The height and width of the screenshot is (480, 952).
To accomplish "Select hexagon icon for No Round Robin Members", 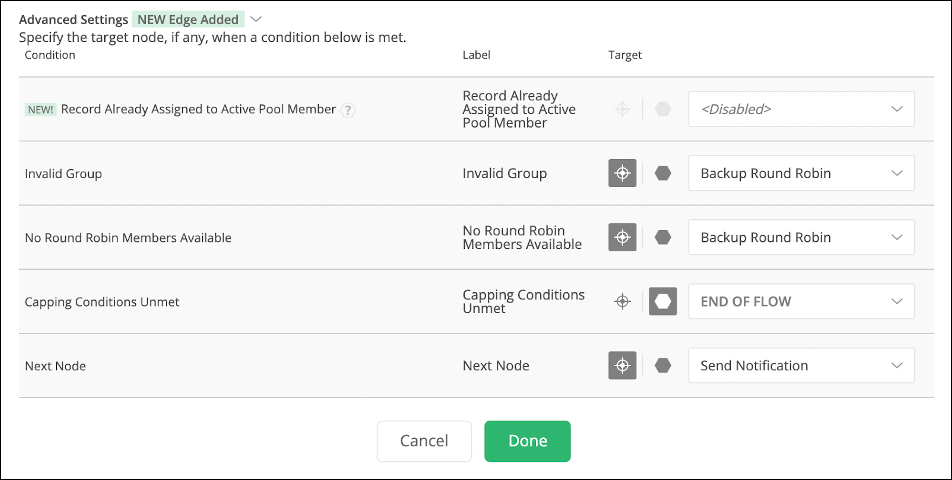I will click(662, 237).
